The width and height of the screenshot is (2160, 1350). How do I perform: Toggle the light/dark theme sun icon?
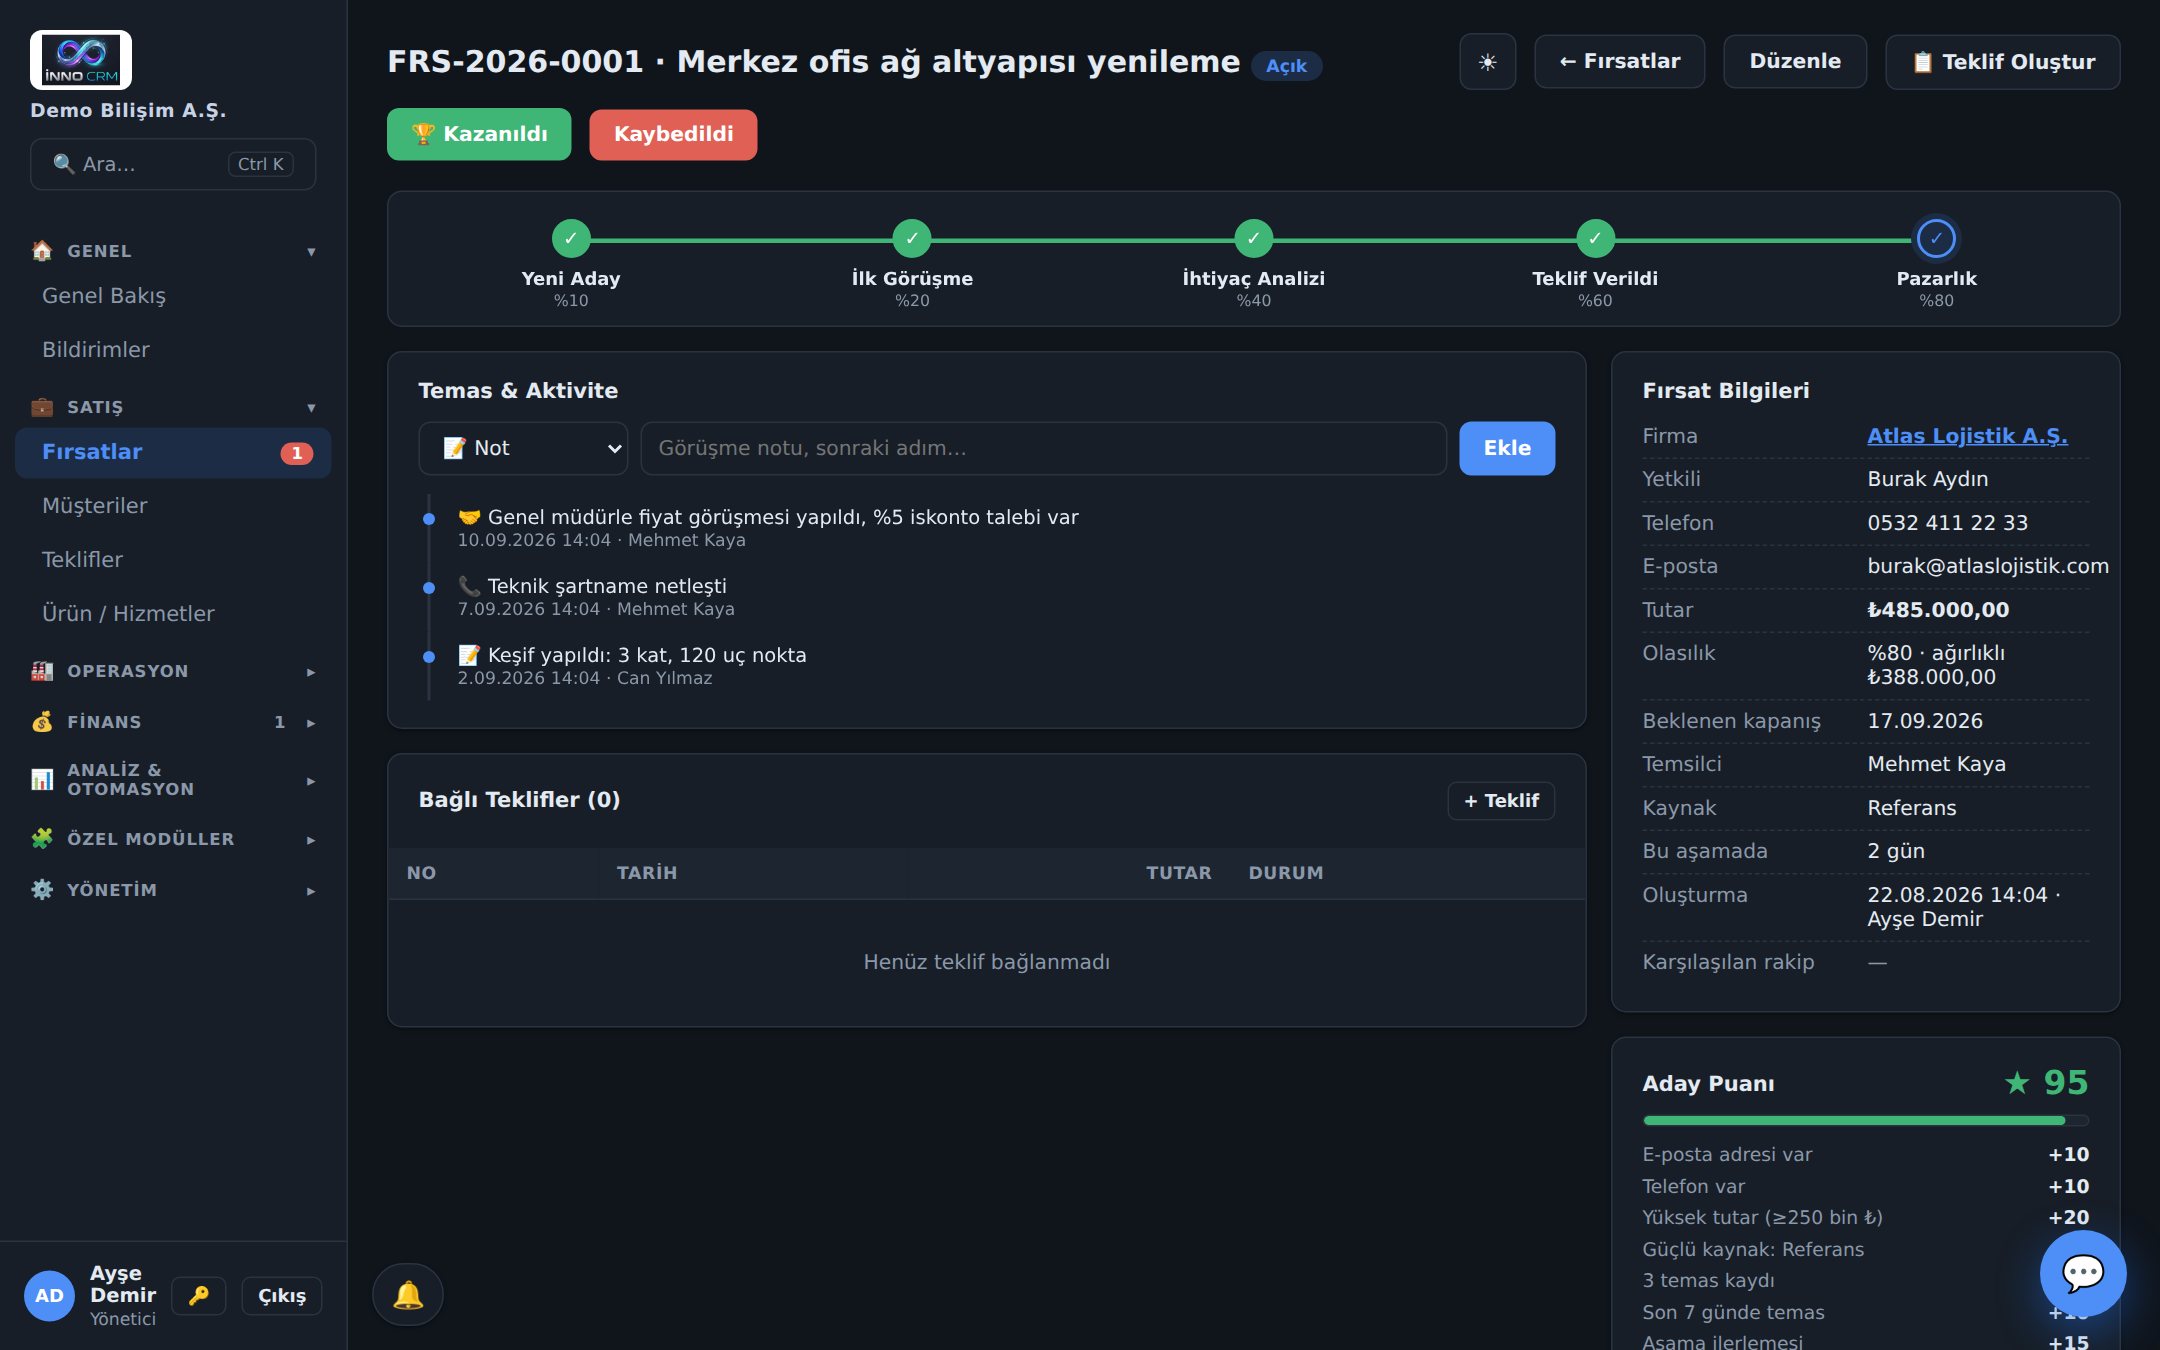[1487, 62]
